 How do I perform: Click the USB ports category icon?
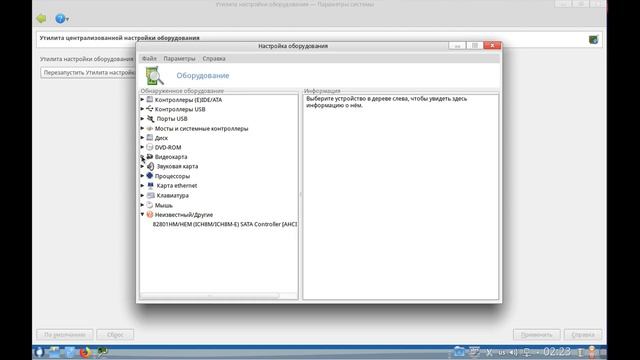tap(151, 118)
